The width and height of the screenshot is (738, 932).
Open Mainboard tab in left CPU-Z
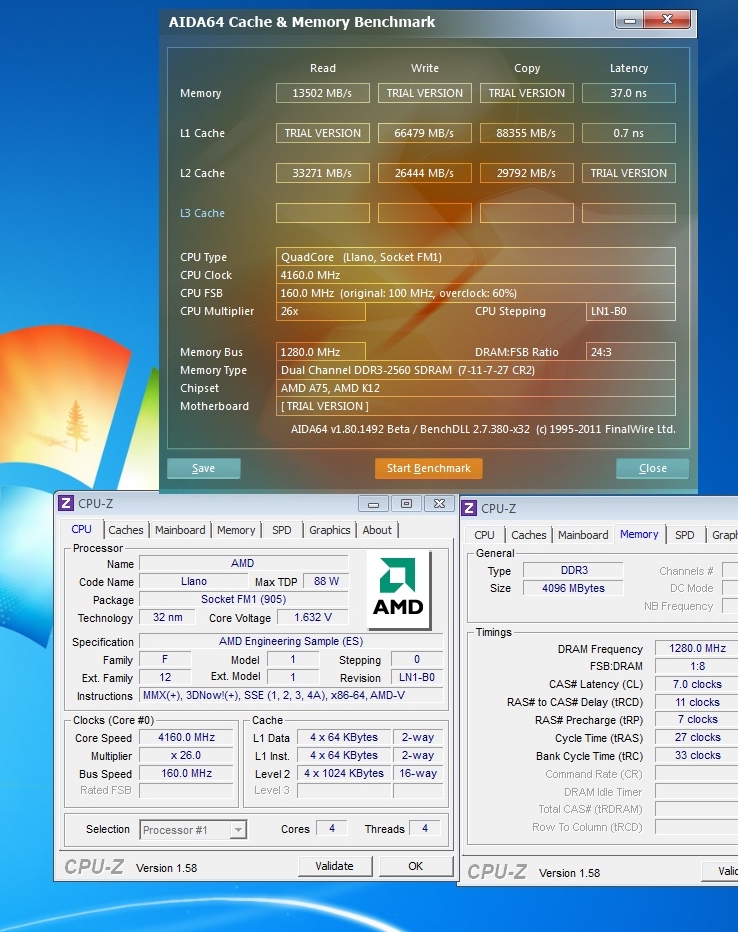pos(180,530)
